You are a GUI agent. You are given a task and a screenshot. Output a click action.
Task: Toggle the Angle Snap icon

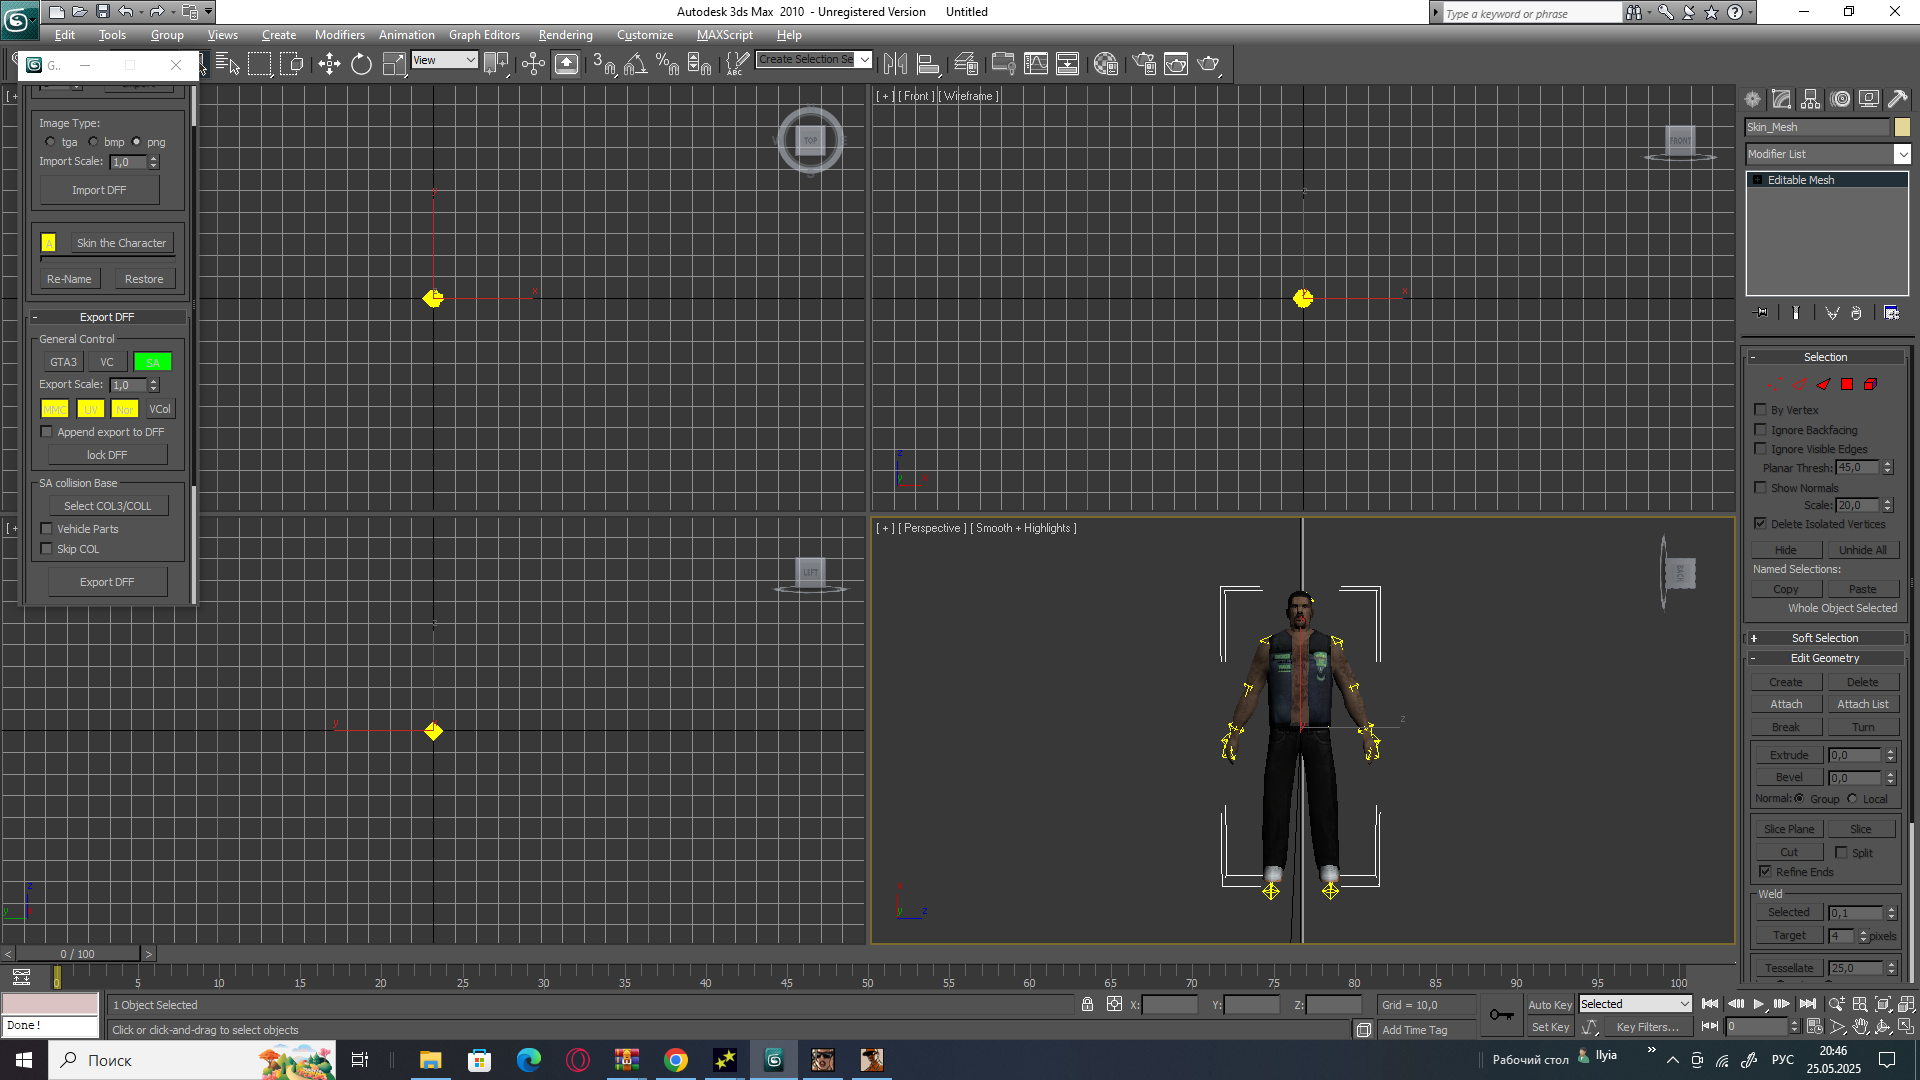click(635, 64)
